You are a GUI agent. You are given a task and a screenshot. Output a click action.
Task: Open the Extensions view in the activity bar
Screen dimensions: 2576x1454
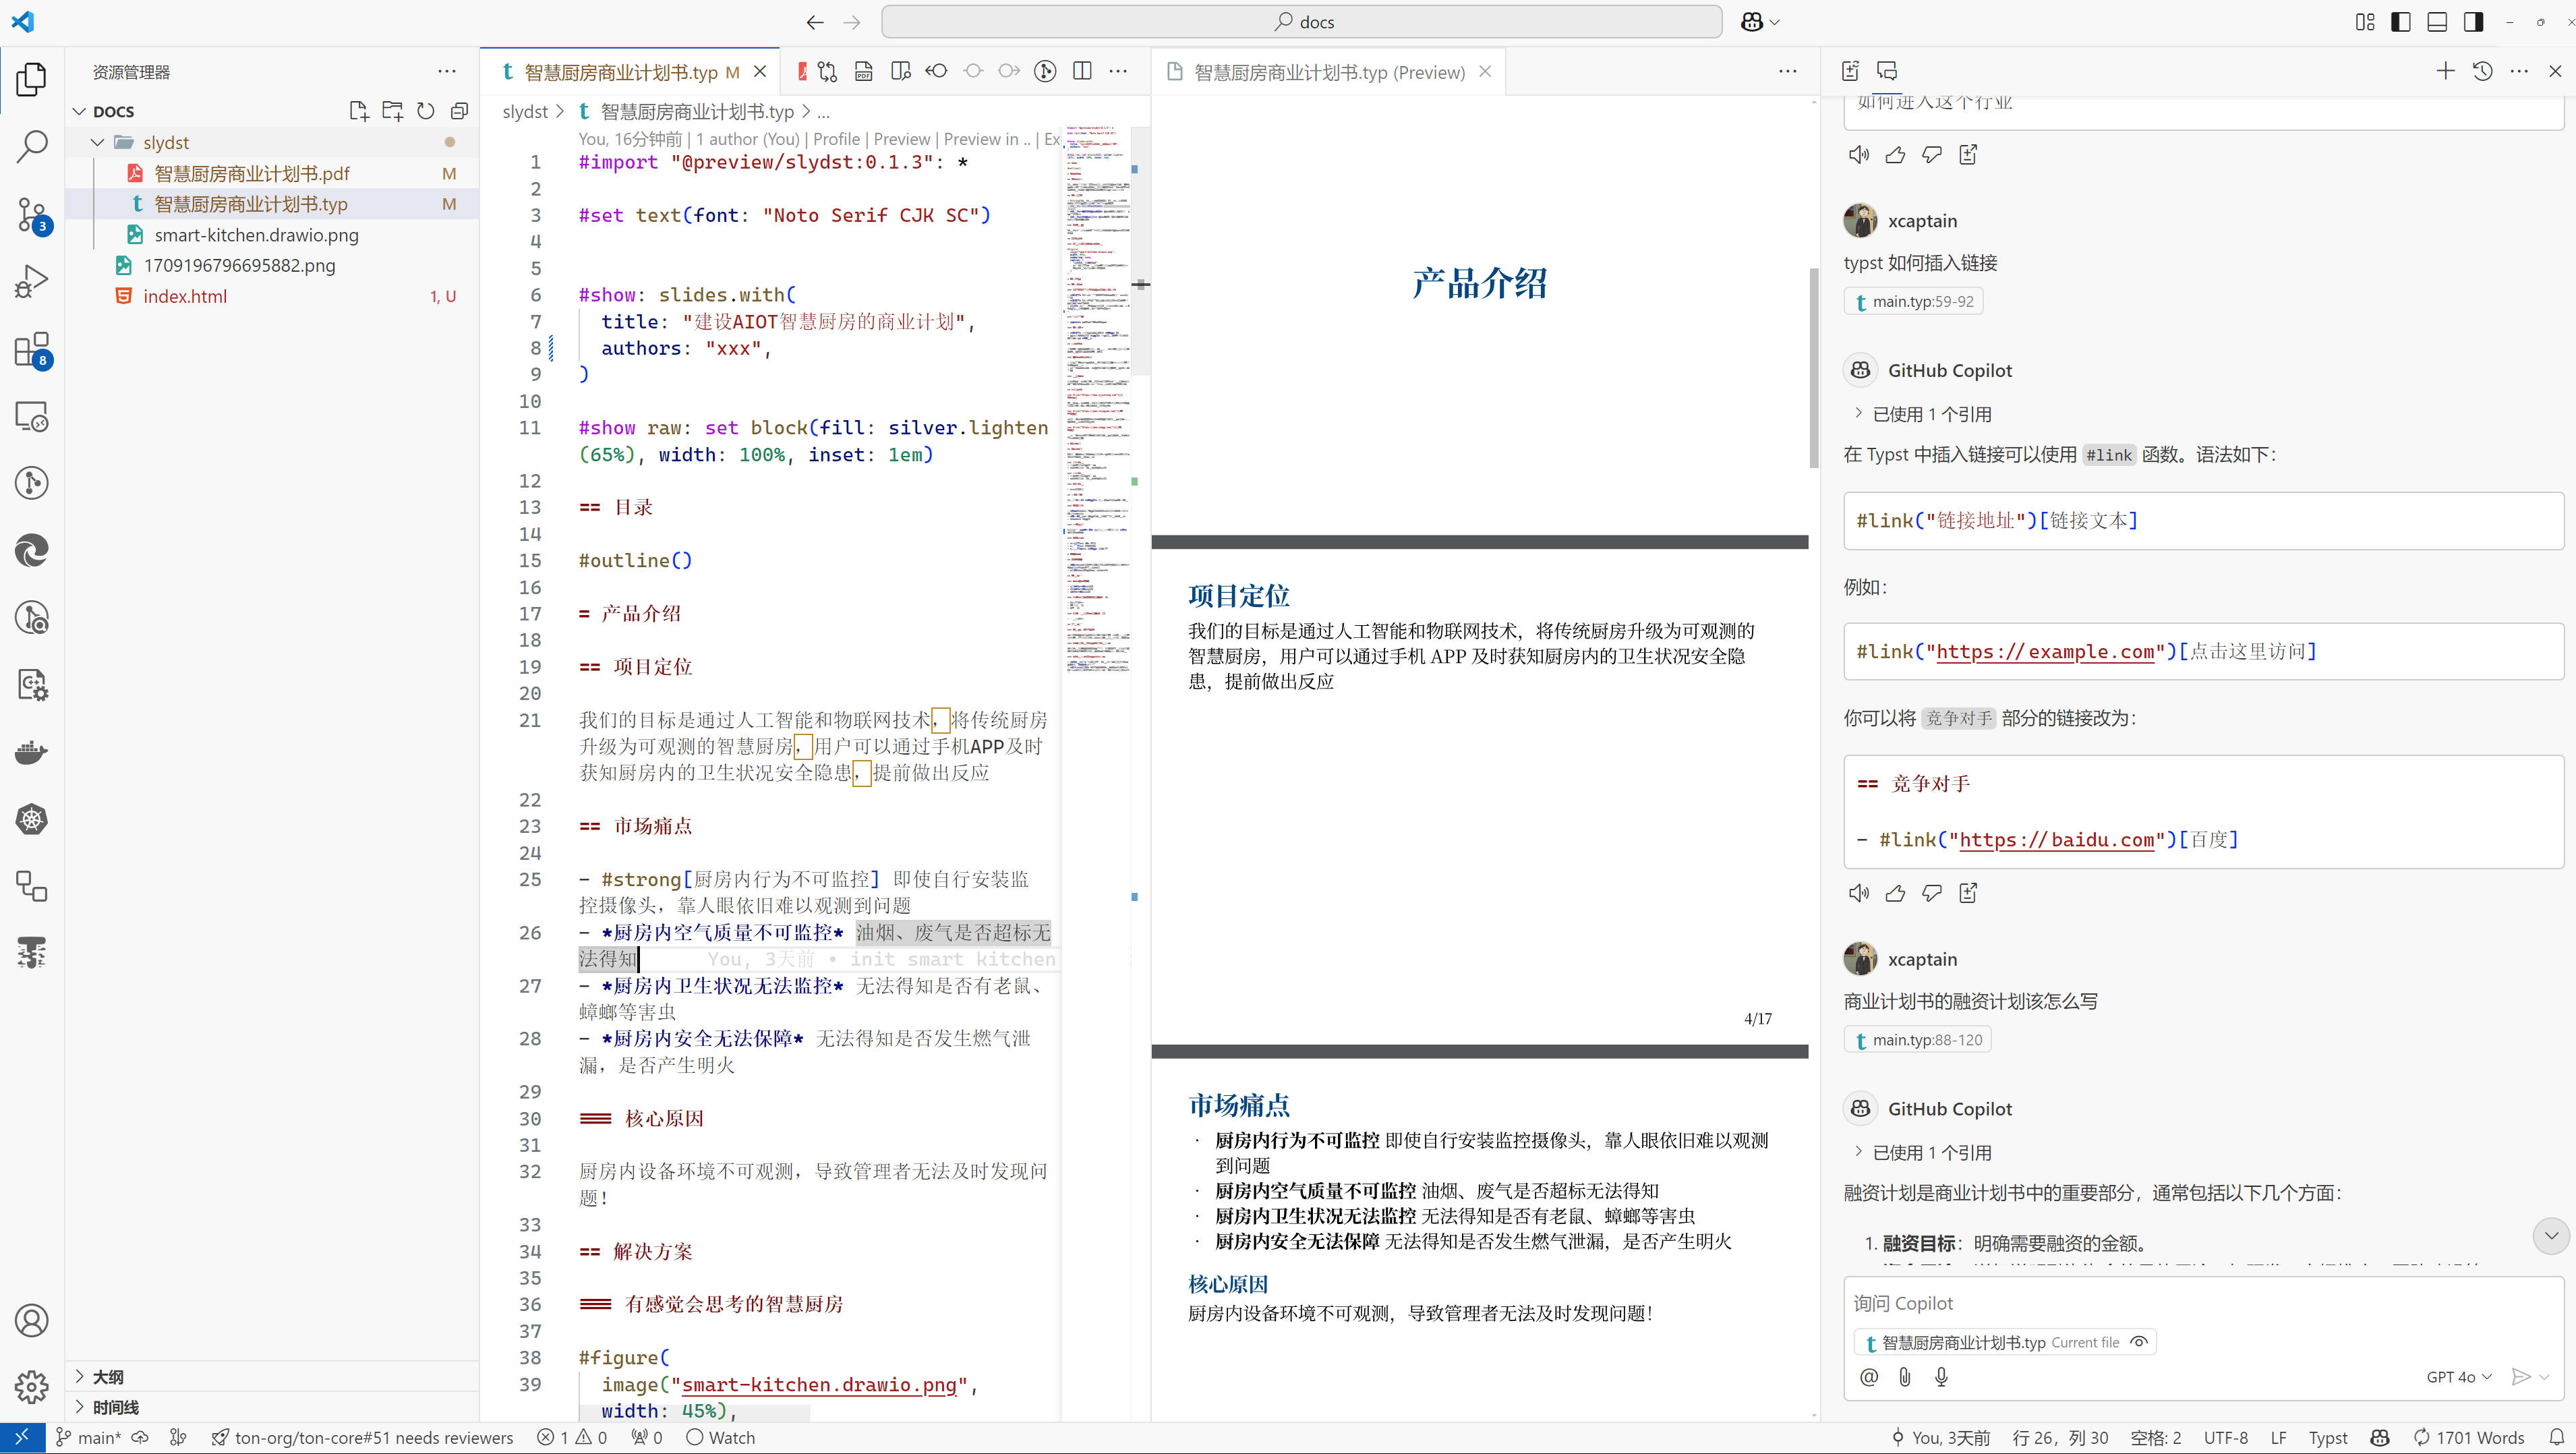[x=31, y=352]
